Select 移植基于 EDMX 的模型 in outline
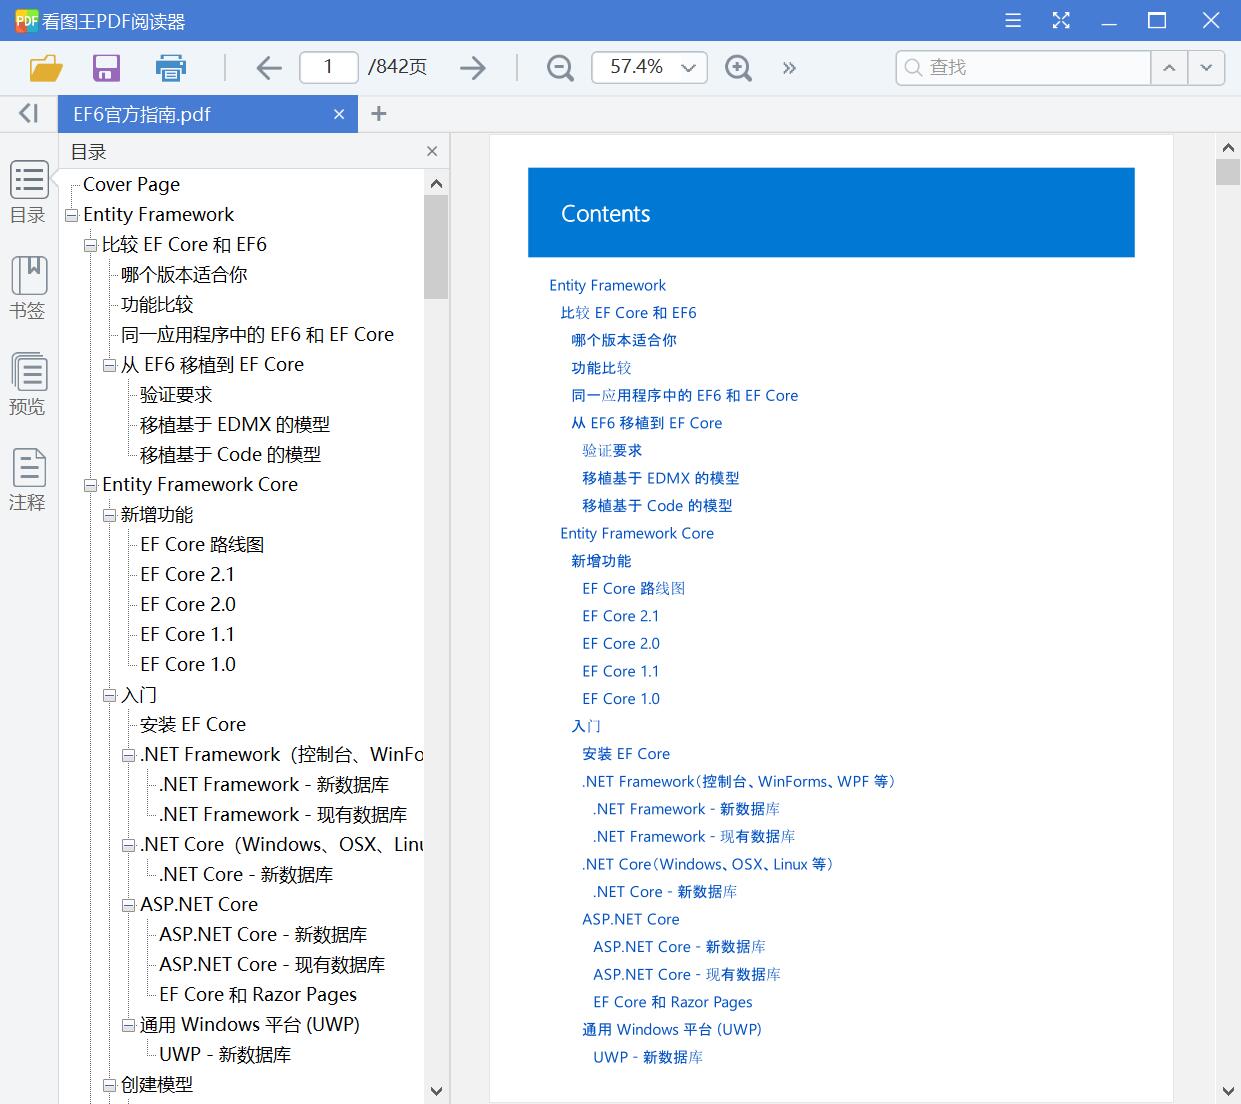Image resolution: width=1241 pixels, height=1104 pixels. [x=235, y=424]
